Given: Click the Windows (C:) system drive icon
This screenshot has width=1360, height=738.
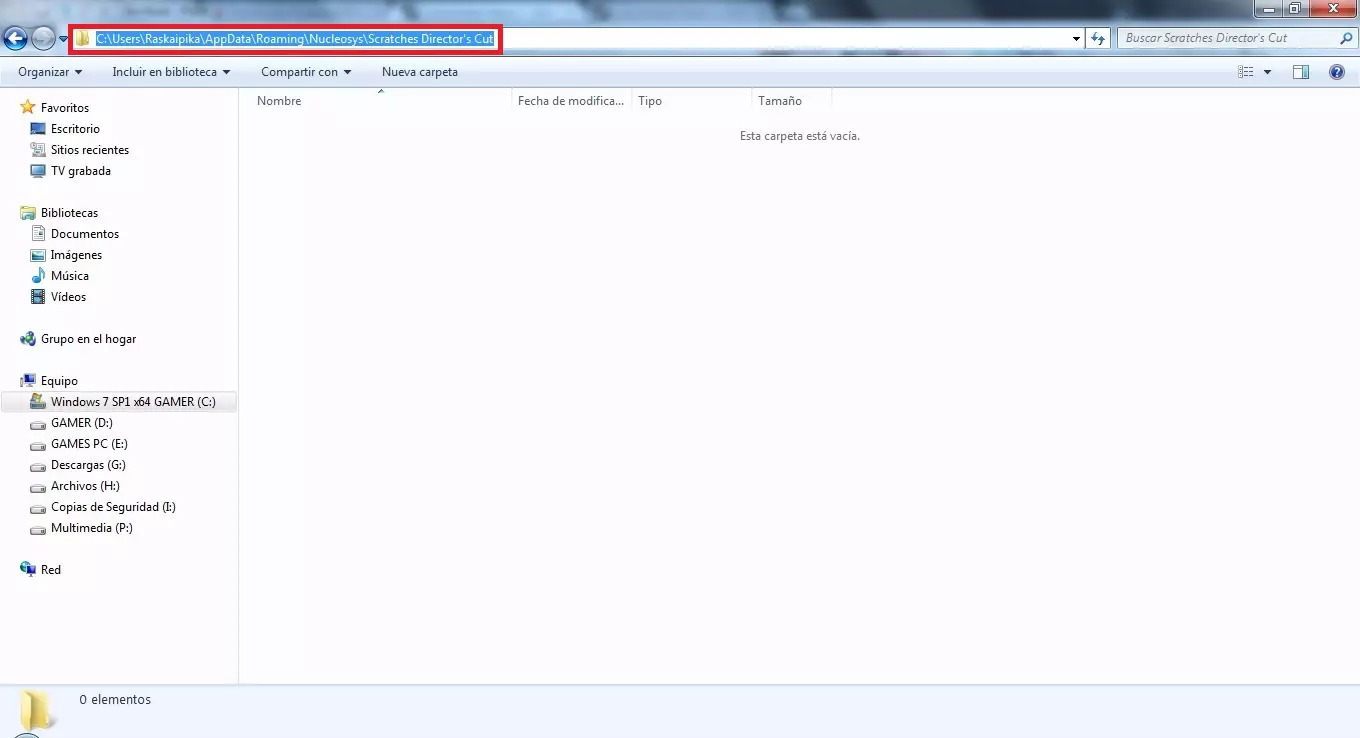Looking at the screenshot, I should 38,401.
